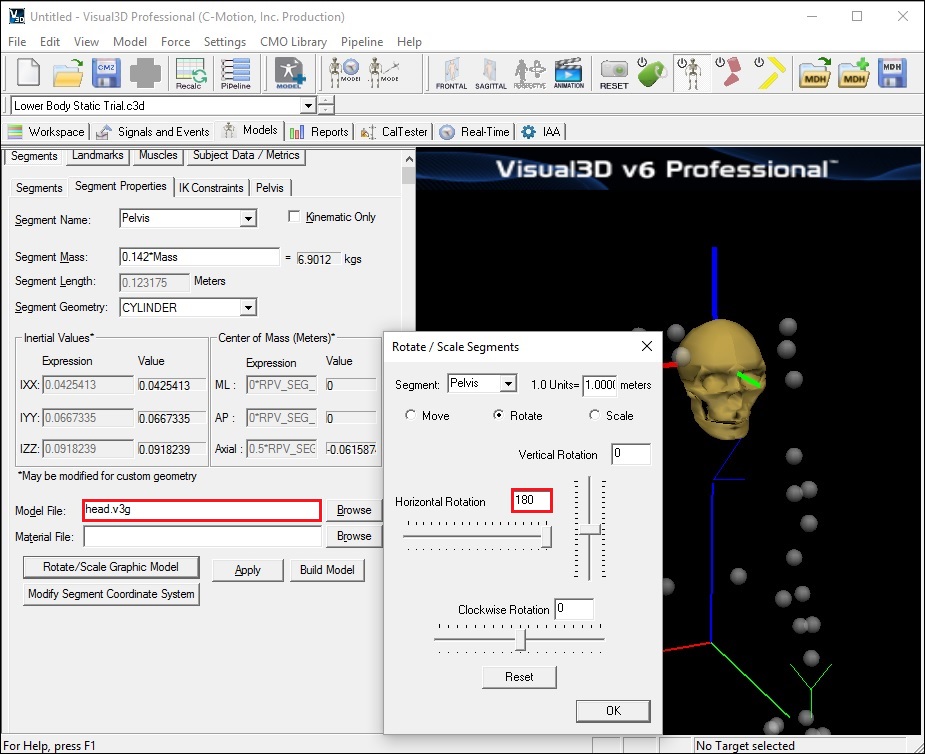925x754 pixels.
Task: Select the Rotate radio button
Action: [498, 415]
